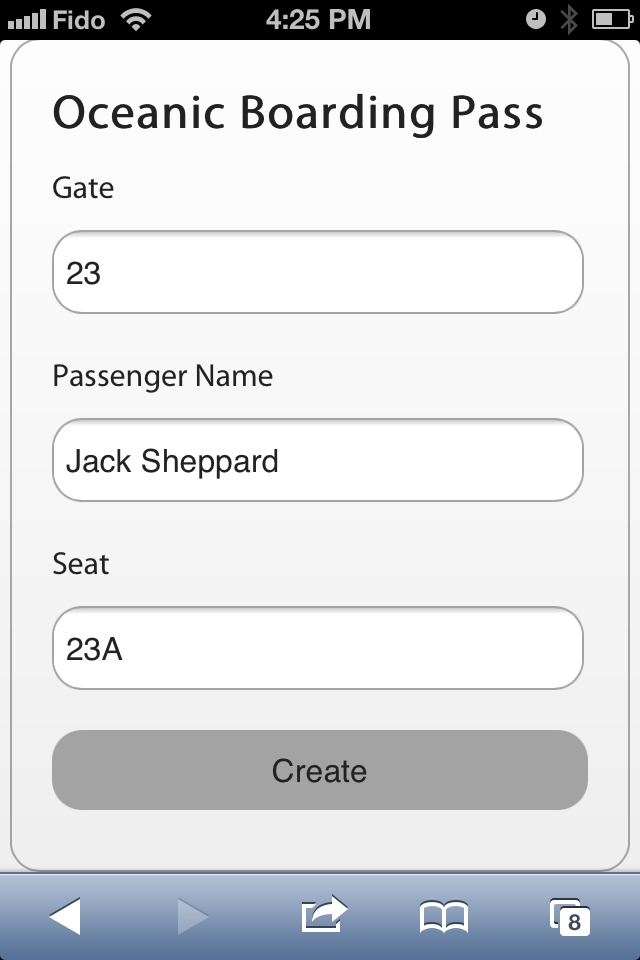Open the share action icon
Image resolution: width=640 pixels, height=960 pixels.
(323, 914)
